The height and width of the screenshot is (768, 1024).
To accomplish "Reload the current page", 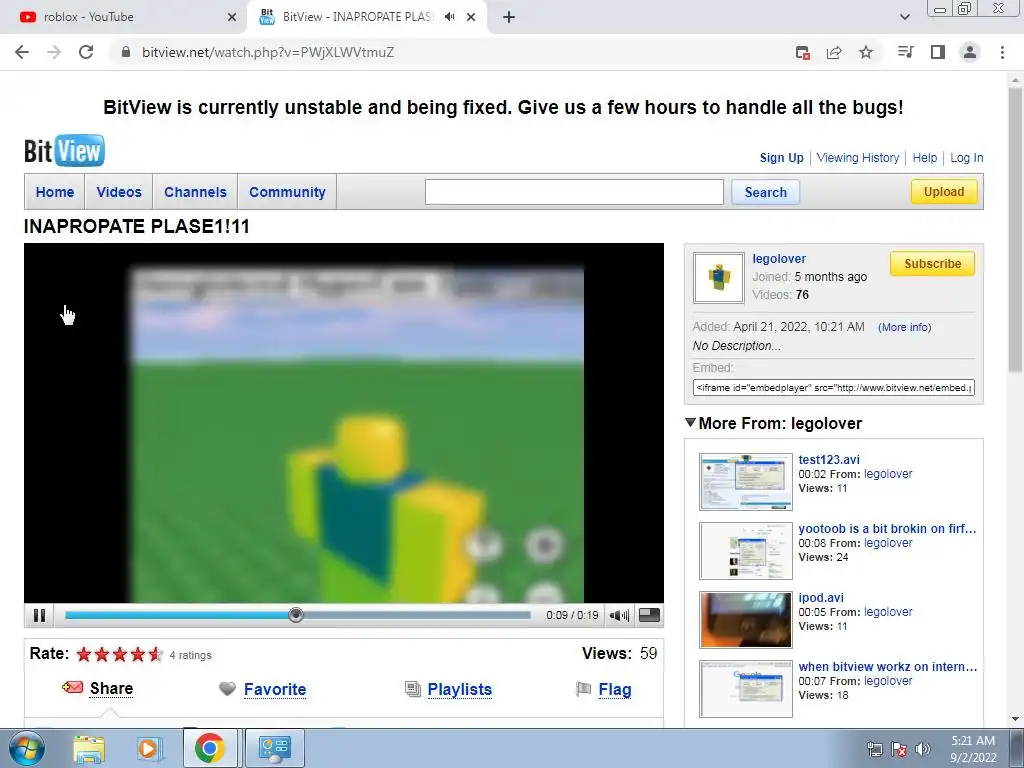I will pyautogui.click(x=86, y=52).
